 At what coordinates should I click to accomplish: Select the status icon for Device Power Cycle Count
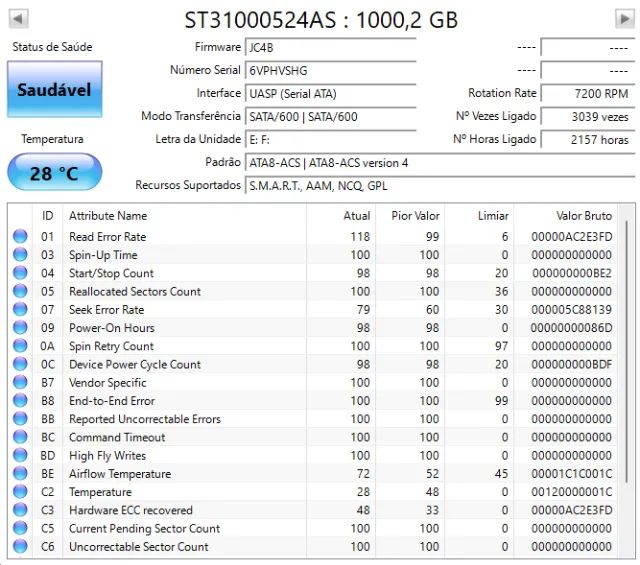(20, 364)
